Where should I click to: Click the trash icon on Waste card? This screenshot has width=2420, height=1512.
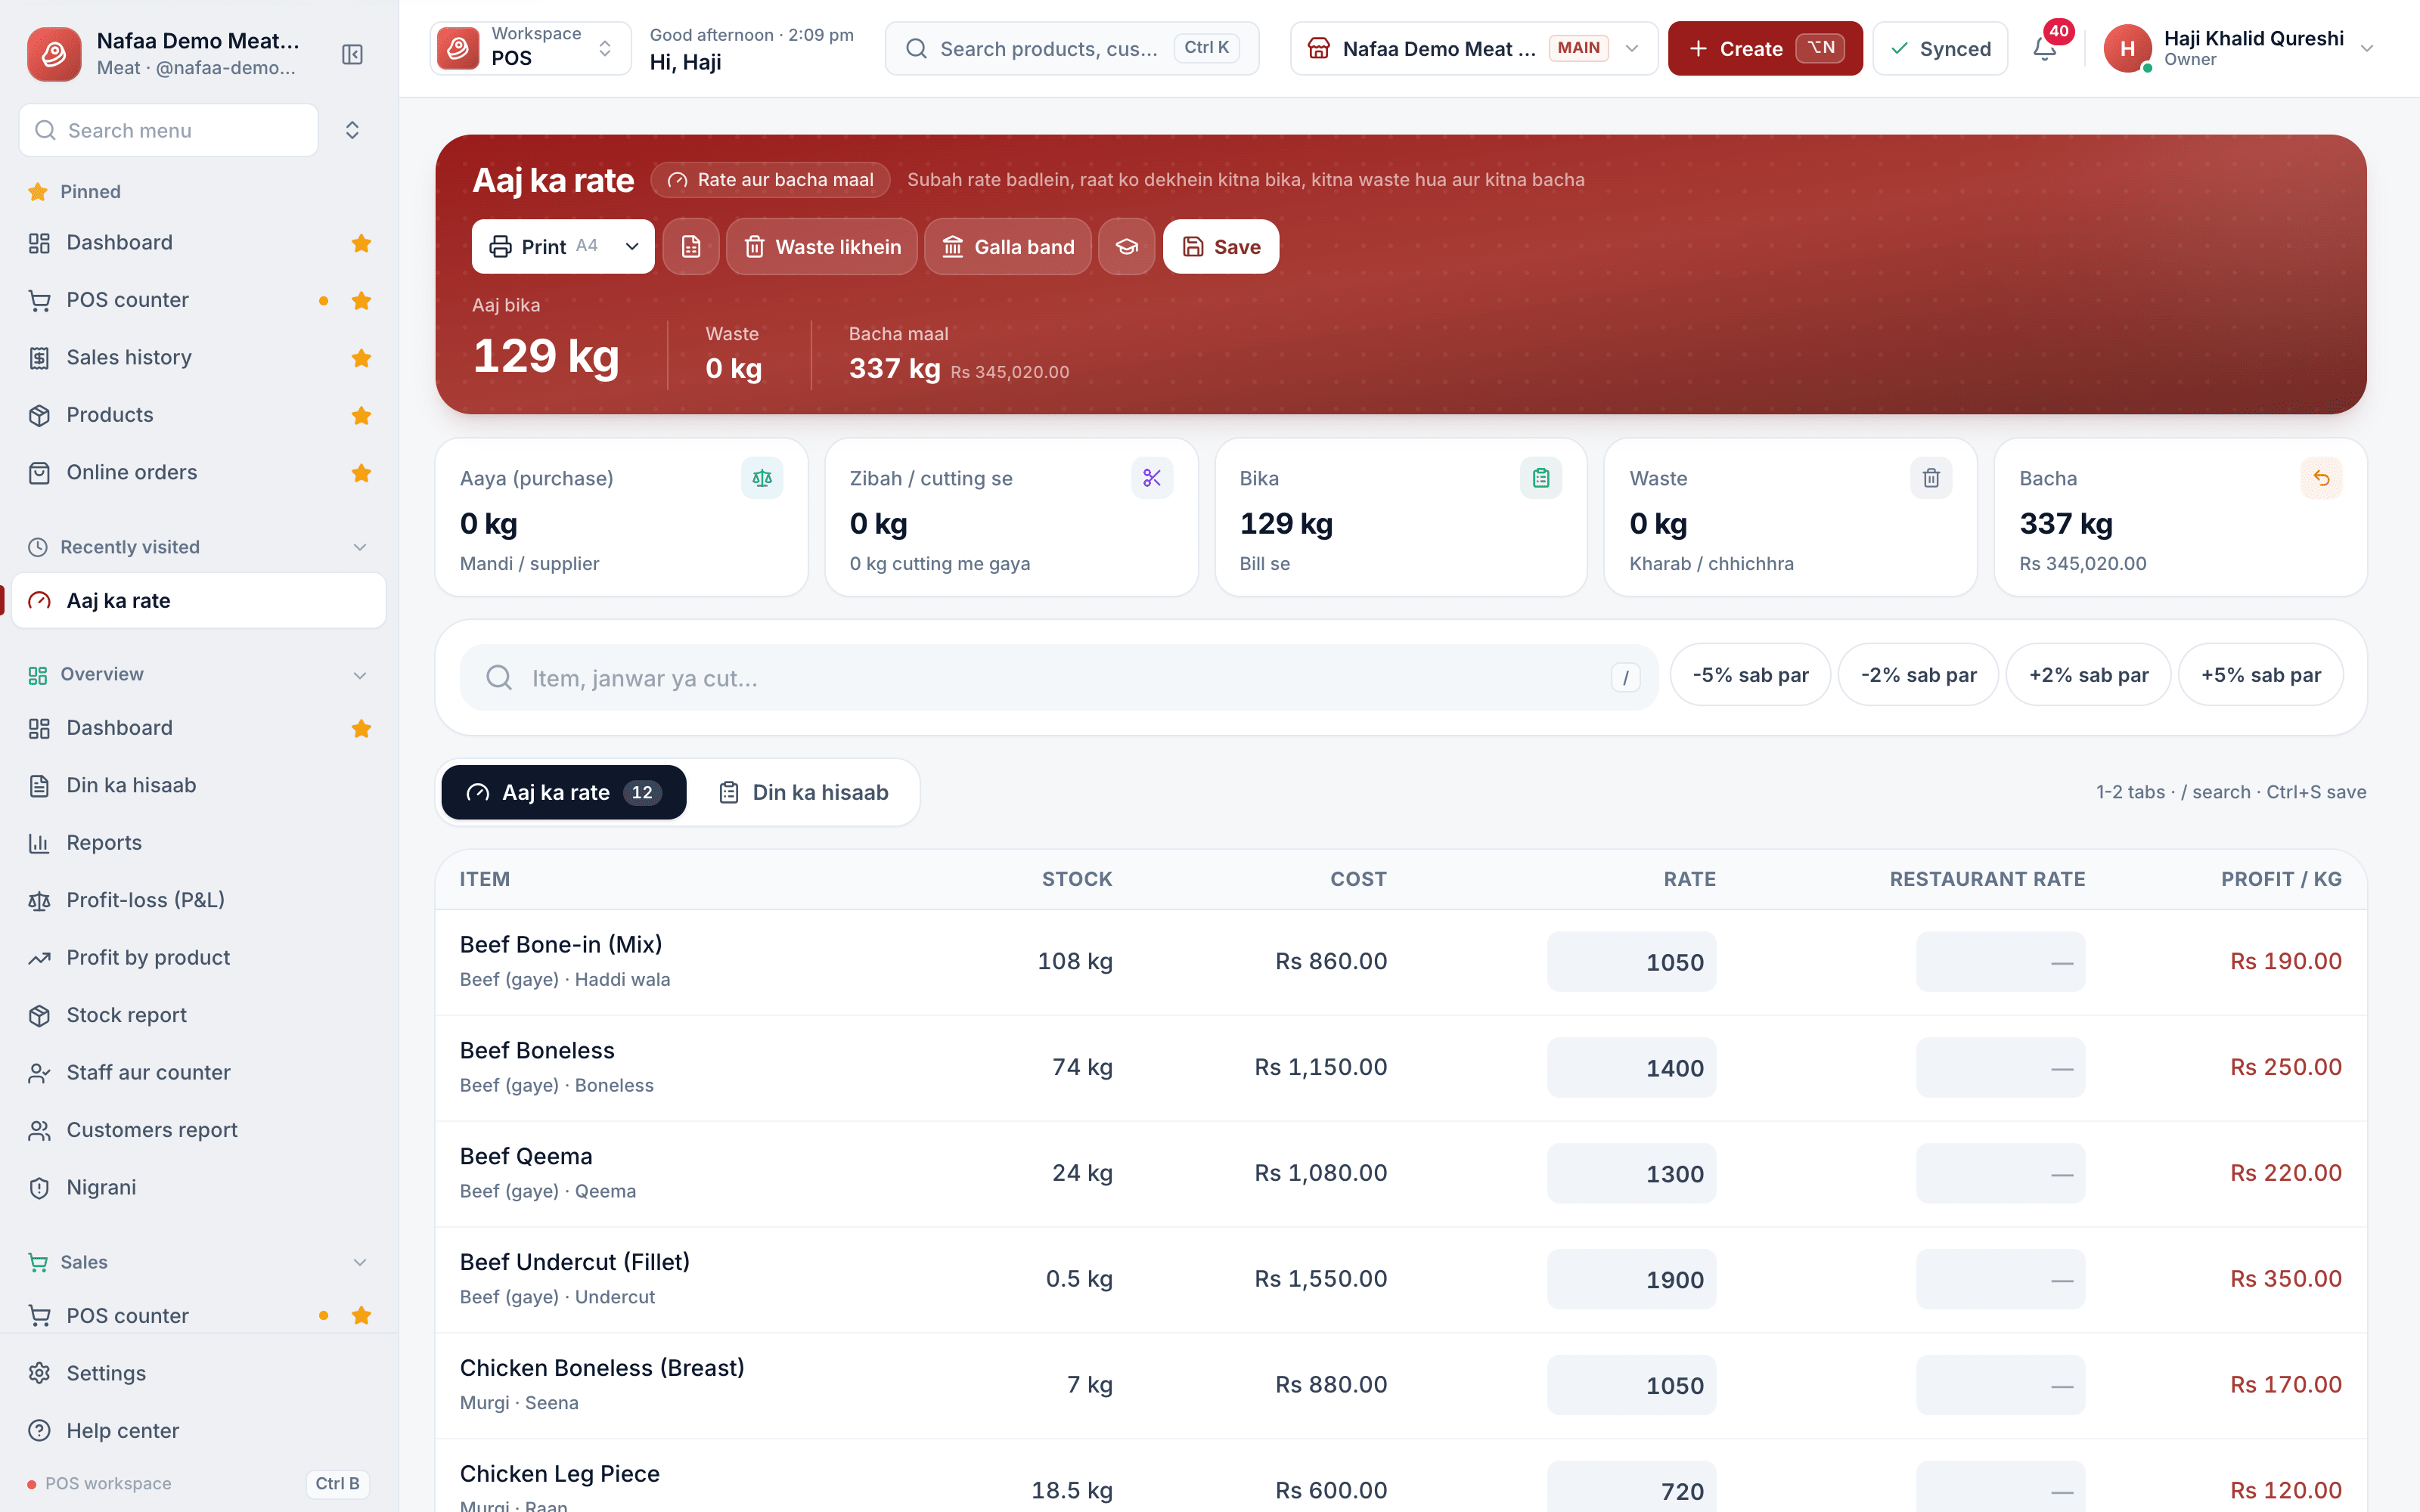(x=1931, y=478)
